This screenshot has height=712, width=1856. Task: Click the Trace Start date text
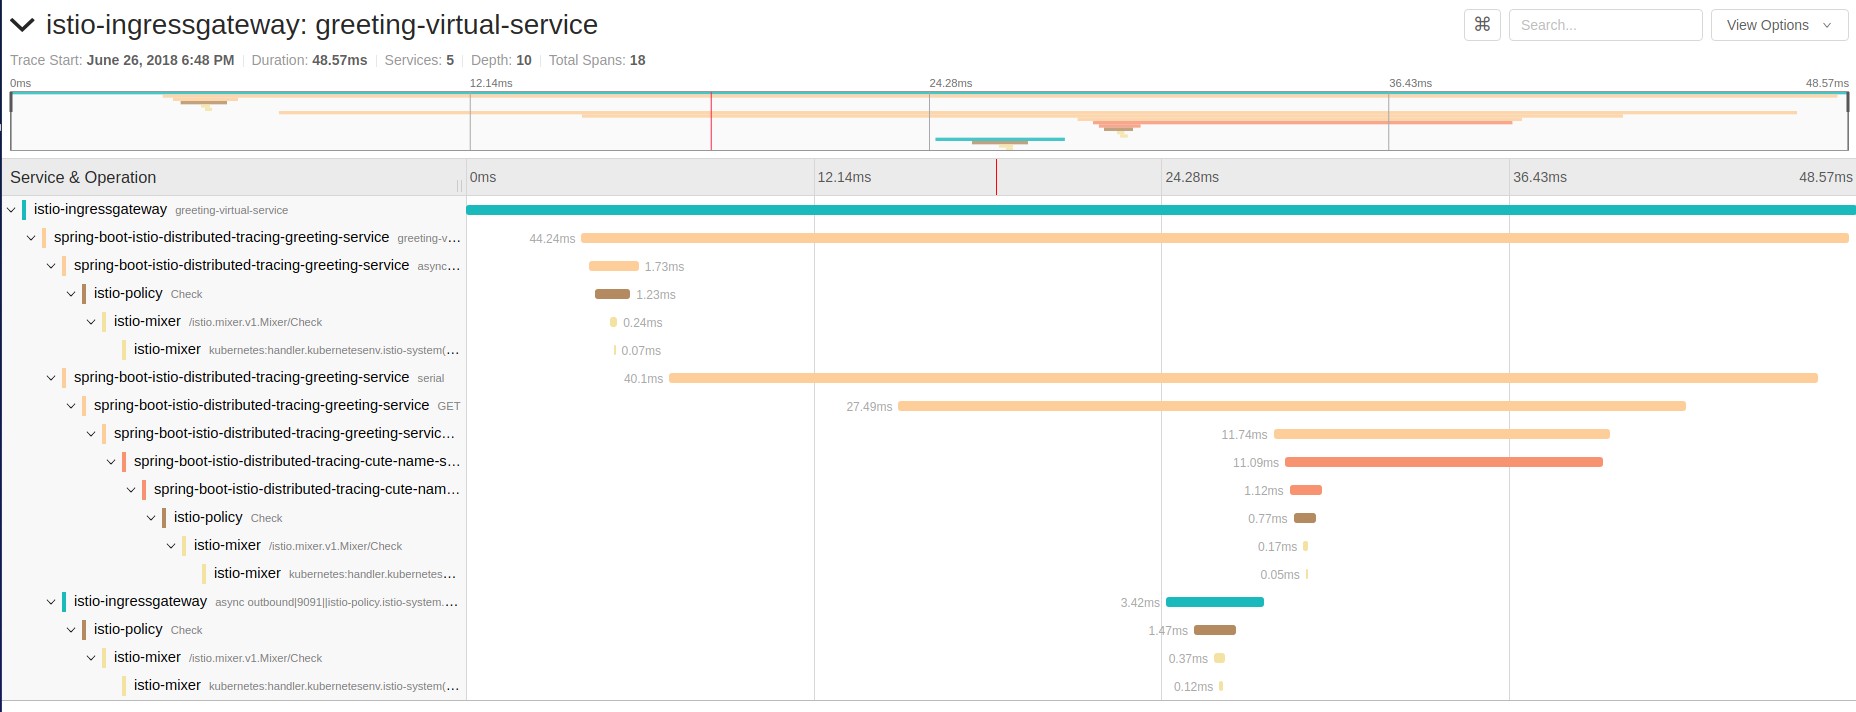pyautogui.click(x=122, y=60)
